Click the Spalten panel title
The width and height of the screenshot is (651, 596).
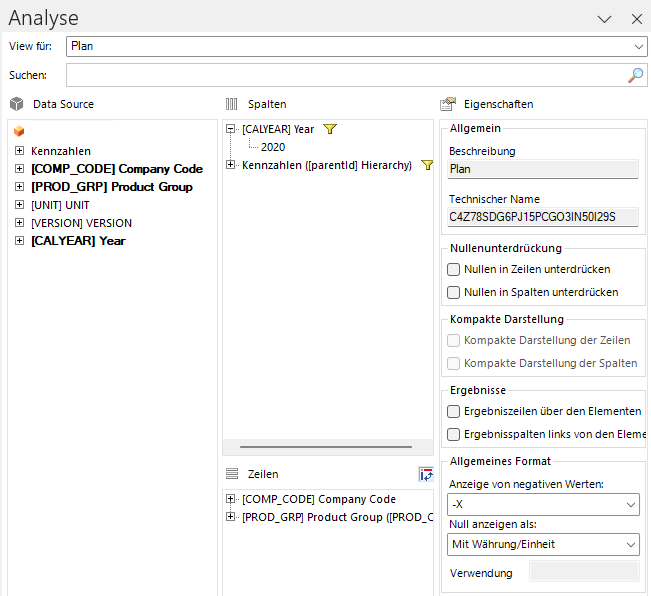click(x=267, y=104)
